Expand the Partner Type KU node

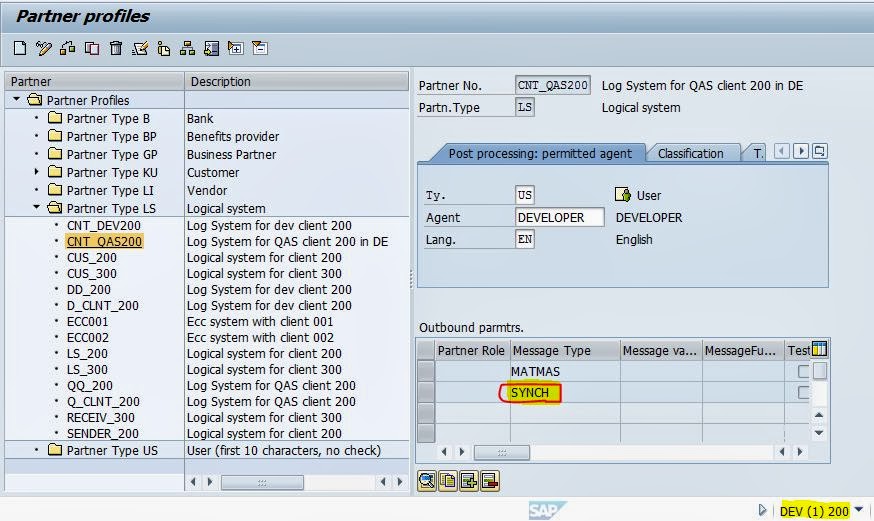click(37, 172)
